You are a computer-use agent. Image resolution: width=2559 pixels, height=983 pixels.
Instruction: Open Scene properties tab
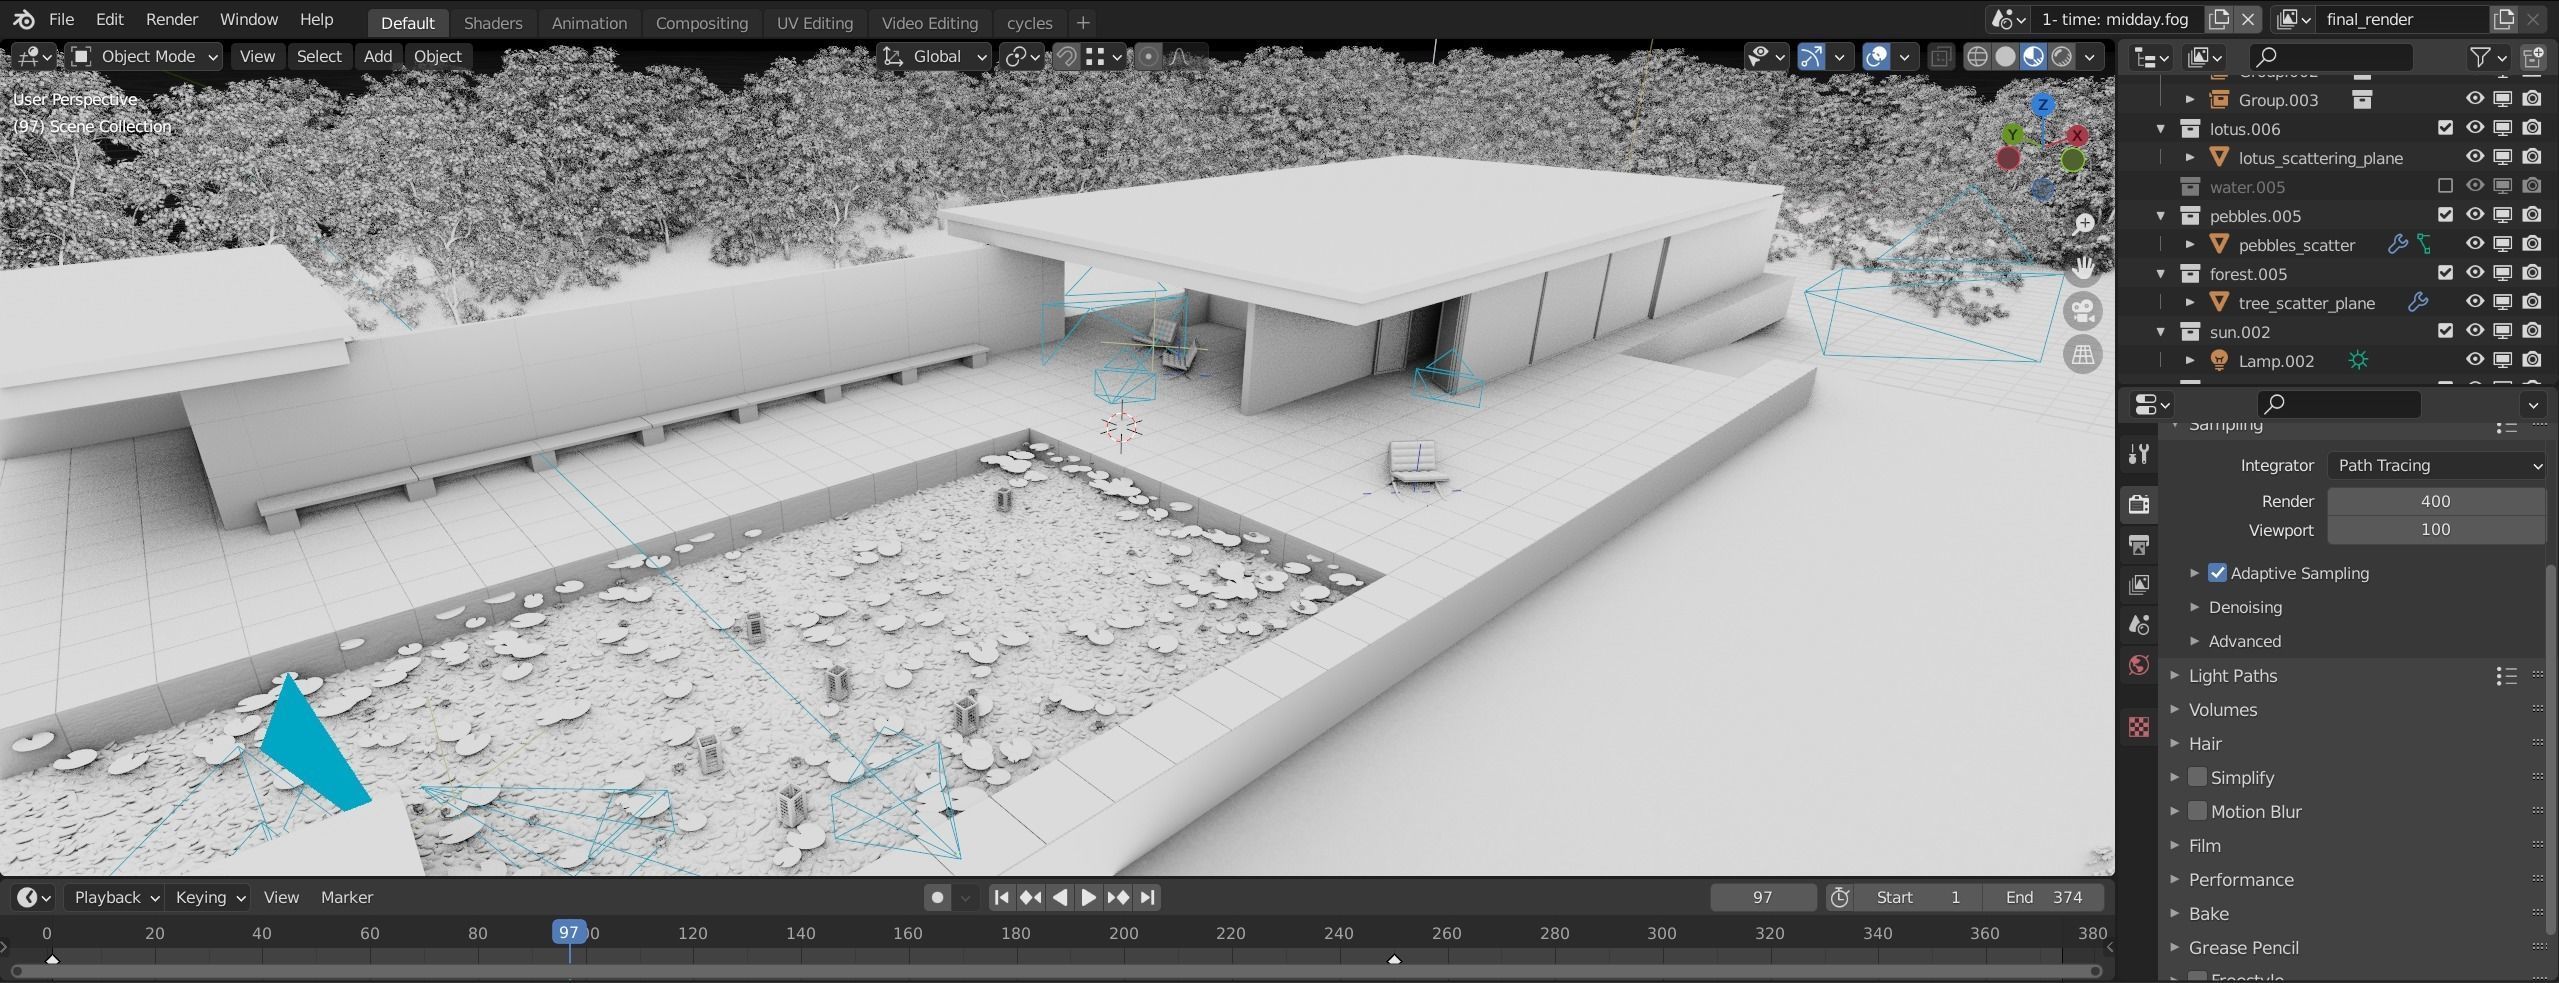click(2139, 625)
